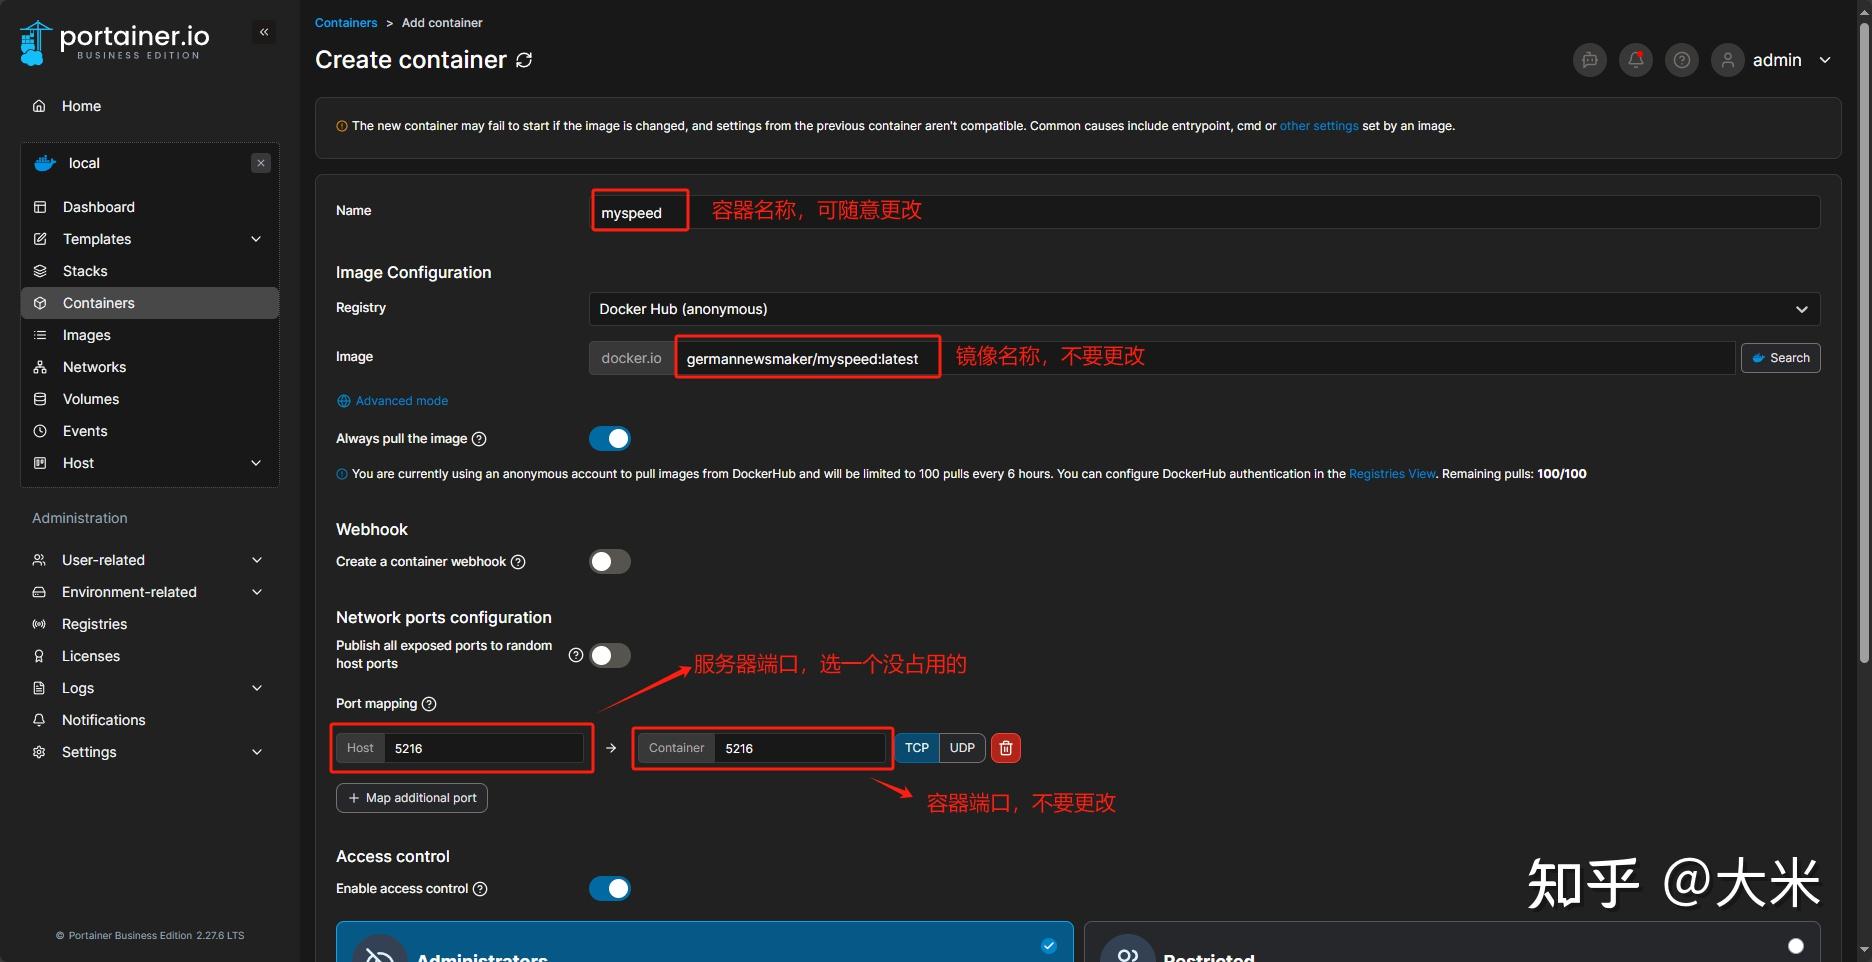Expand the Settings sidebar section
The width and height of the screenshot is (1872, 962).
coord(89,751)
